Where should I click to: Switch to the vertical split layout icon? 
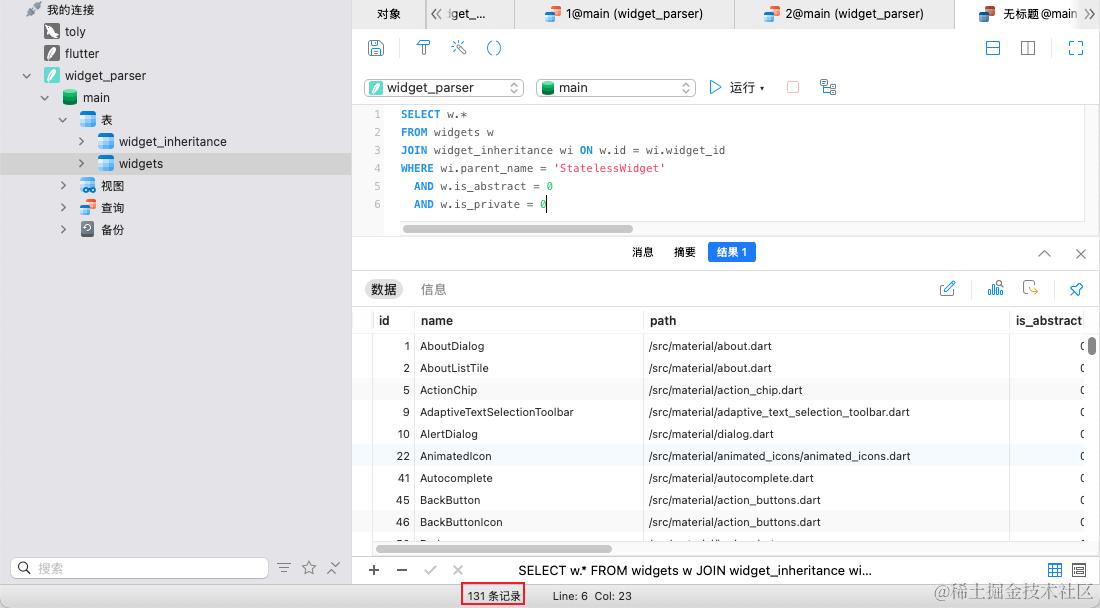pos(1028,48)
